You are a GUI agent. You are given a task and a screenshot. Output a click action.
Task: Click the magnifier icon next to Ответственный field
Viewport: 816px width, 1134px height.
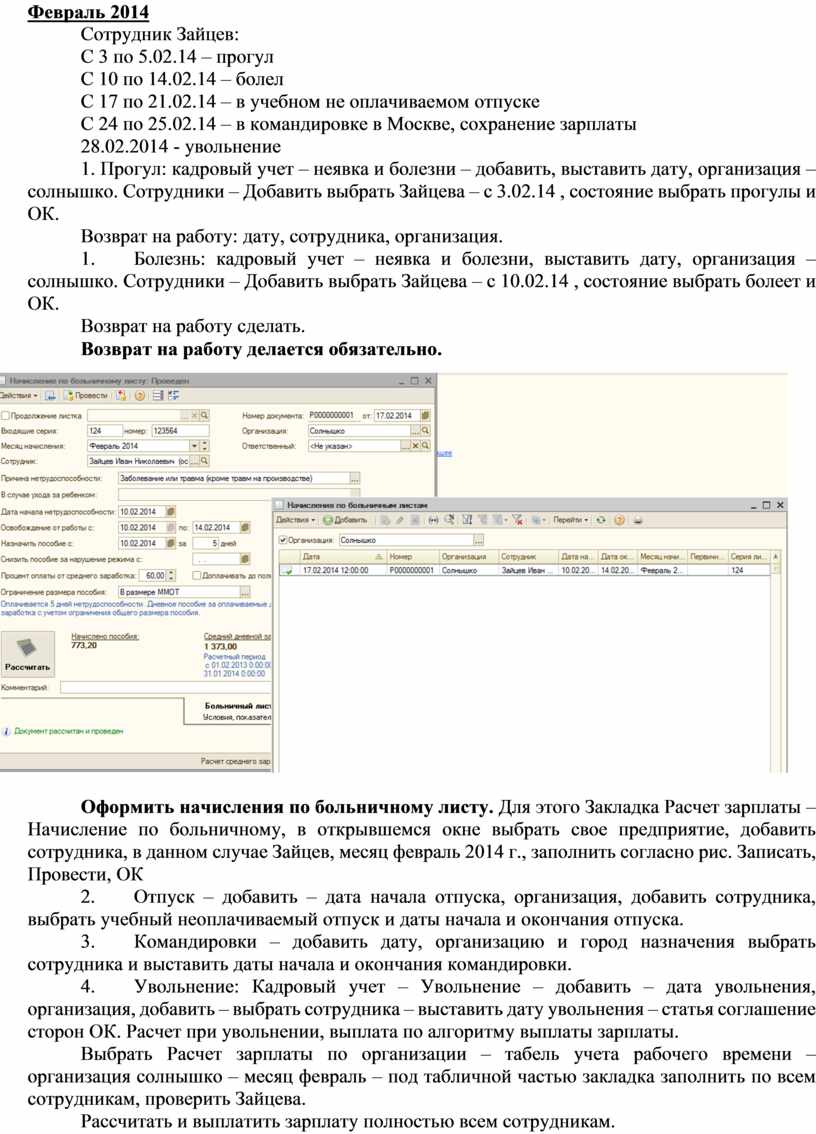click(425, 446)
